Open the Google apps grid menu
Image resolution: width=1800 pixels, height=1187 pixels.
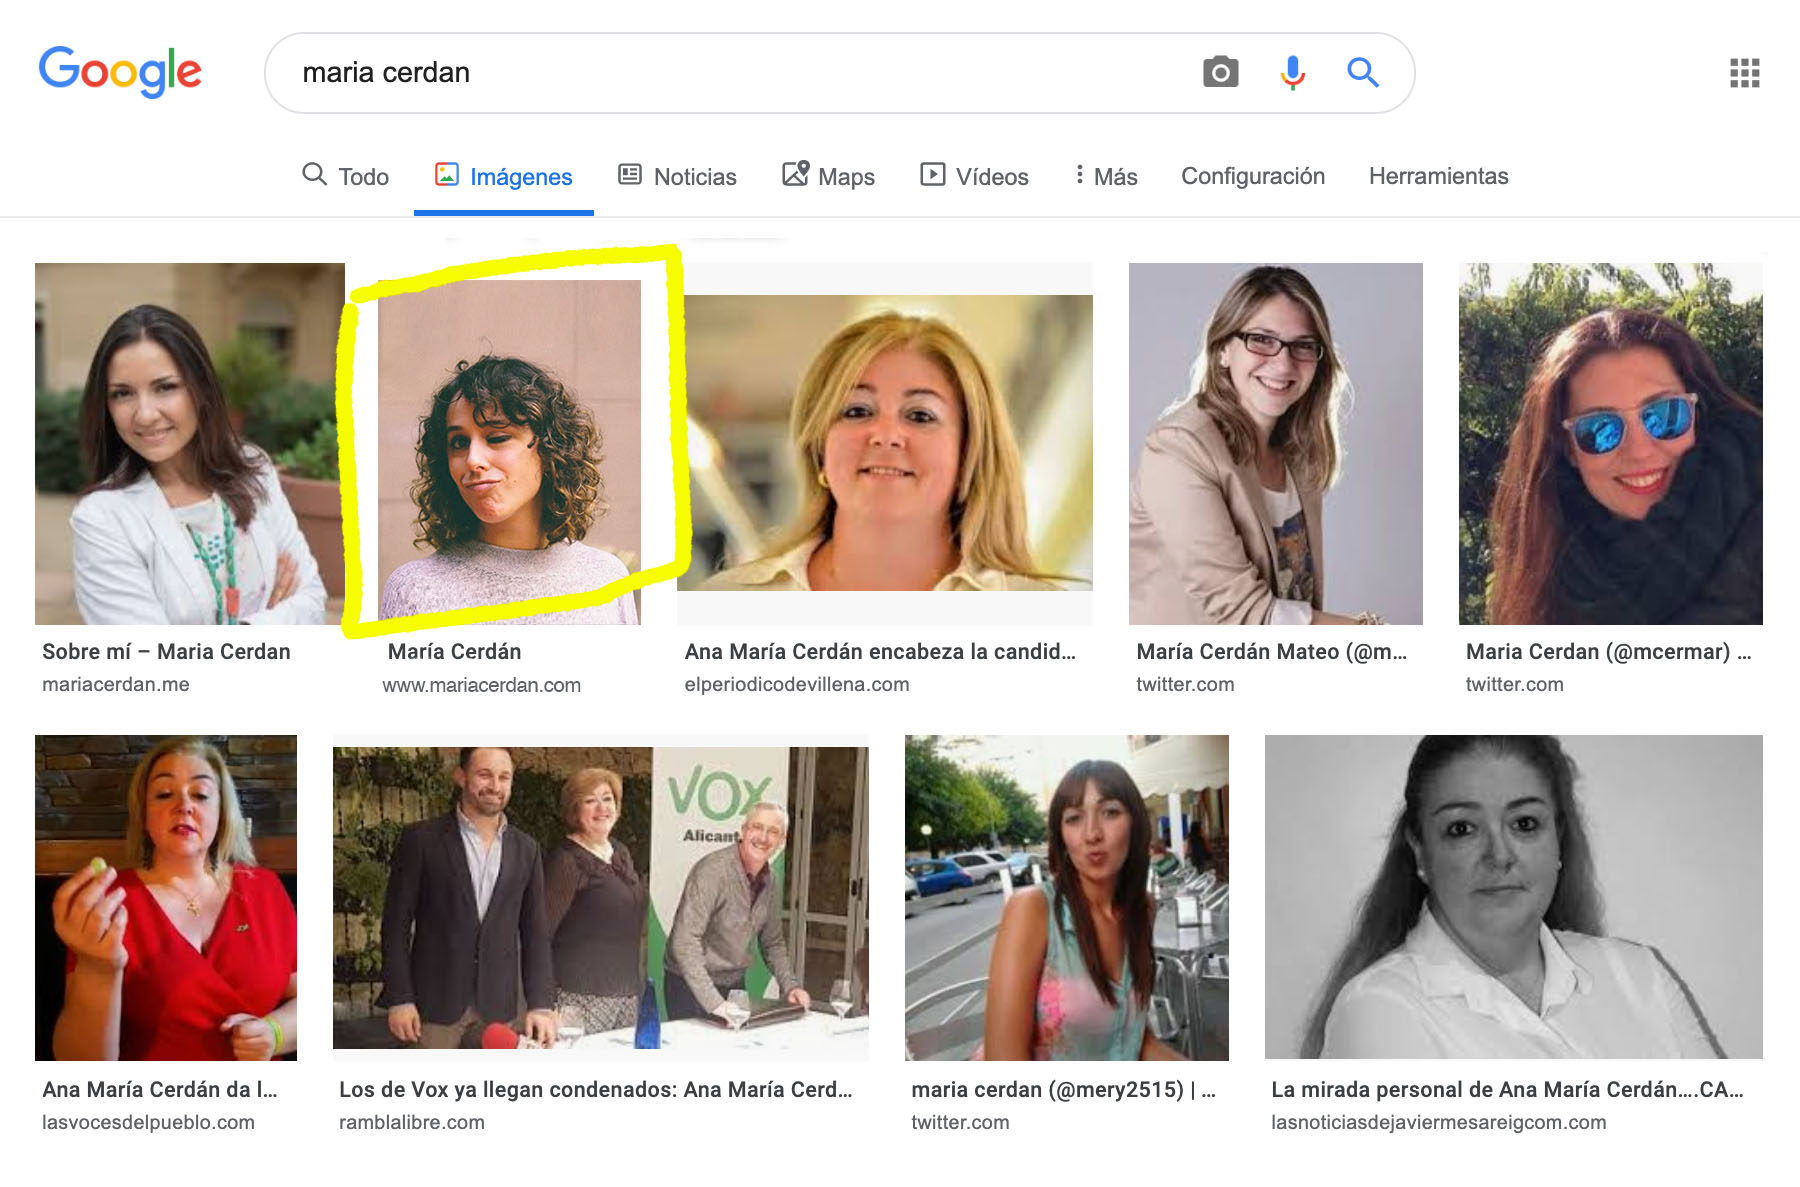[x=1743, y=71]
